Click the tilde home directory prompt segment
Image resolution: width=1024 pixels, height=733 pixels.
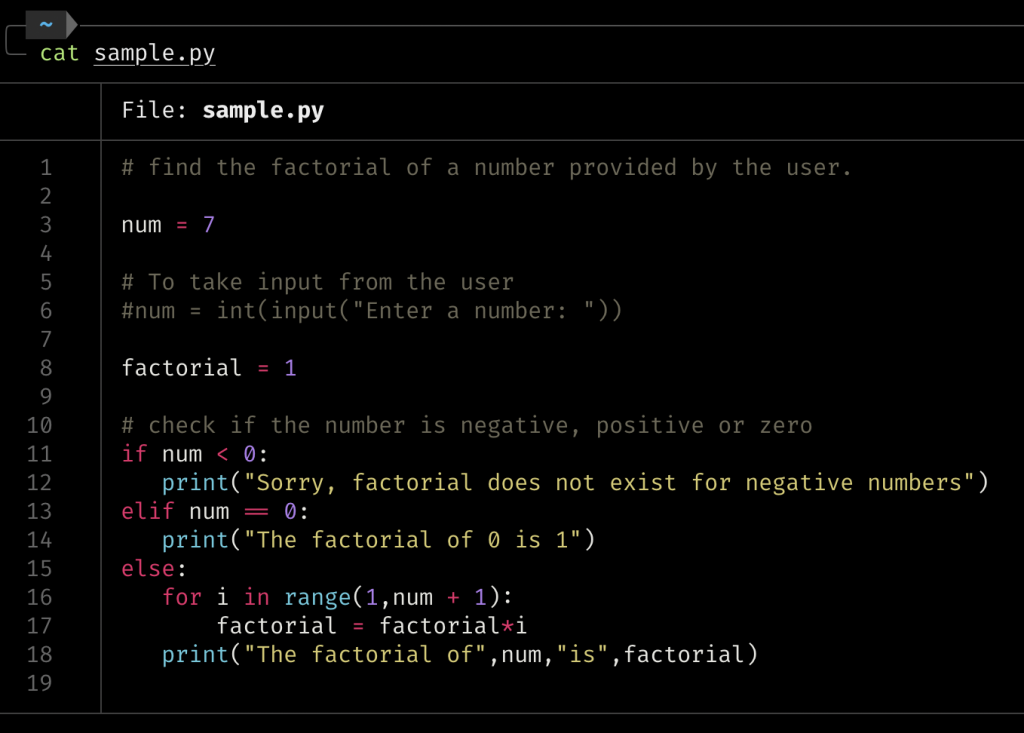pos(46,25)
